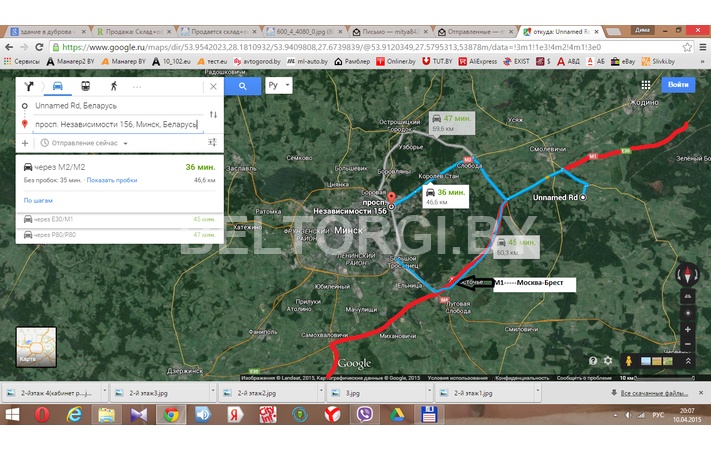
Task: Click the 45 мин. alternate route label
Action: pyautogui.click(x=516, y=247)
